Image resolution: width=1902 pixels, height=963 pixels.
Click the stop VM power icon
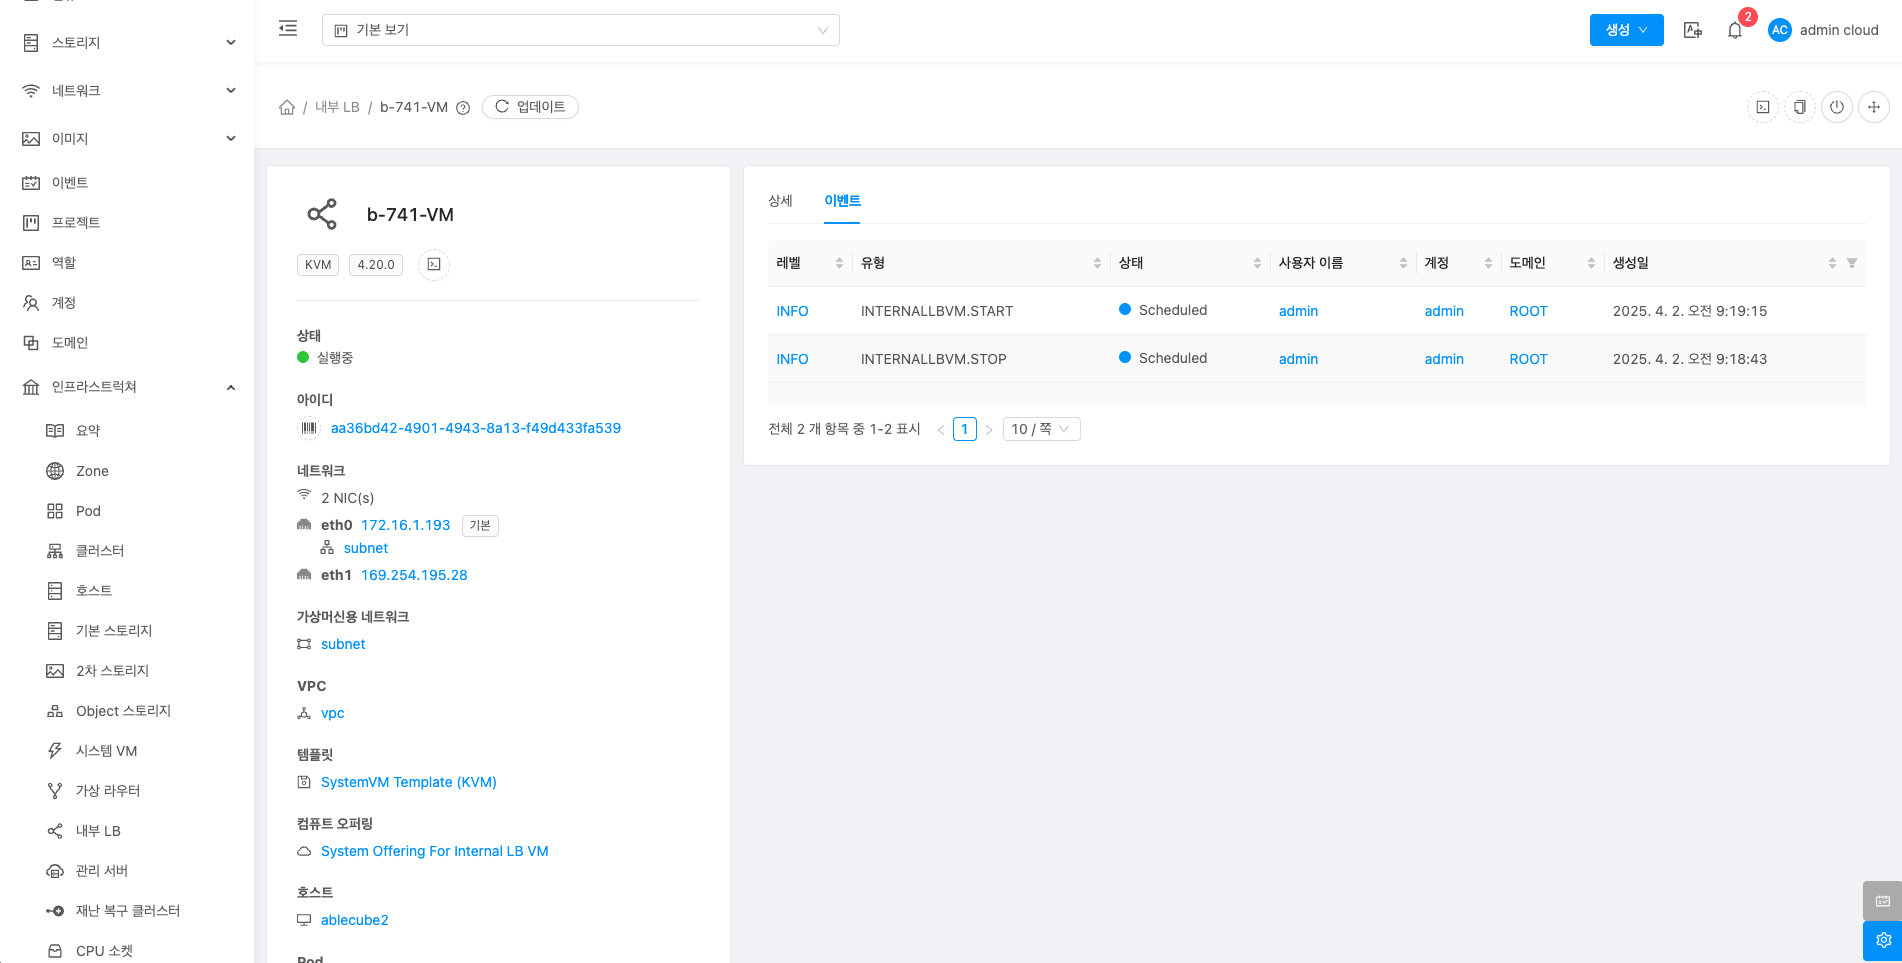click(1837, 107)
